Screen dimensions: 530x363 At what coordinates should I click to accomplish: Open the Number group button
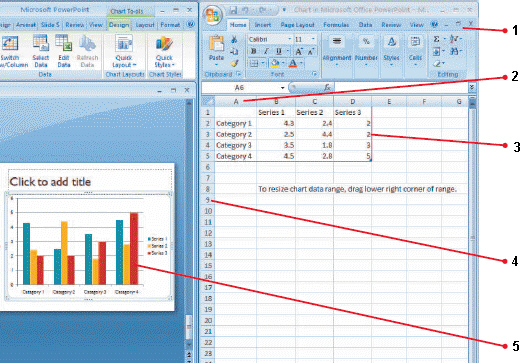[x=366, y=51]
